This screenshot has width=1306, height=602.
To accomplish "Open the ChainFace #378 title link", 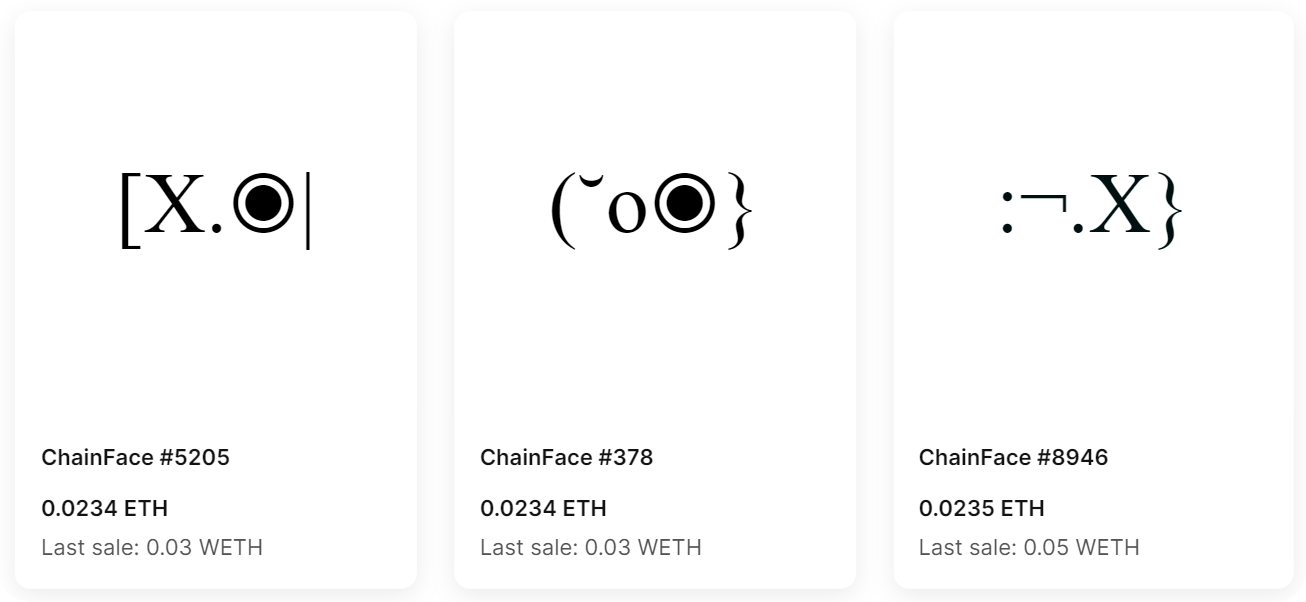I will tap(566, 458).
